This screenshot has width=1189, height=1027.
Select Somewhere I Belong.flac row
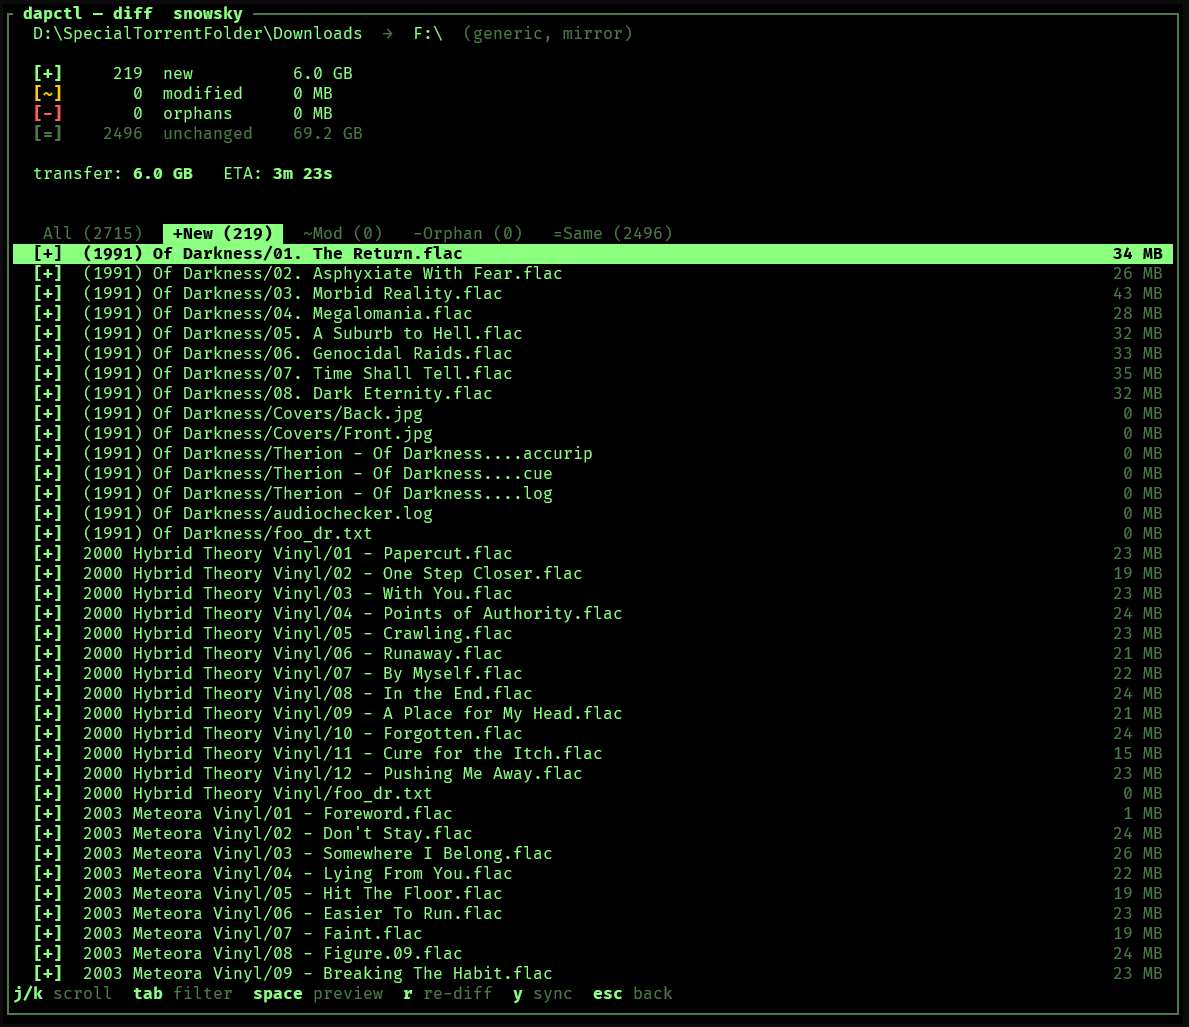(x=593, y=854)
